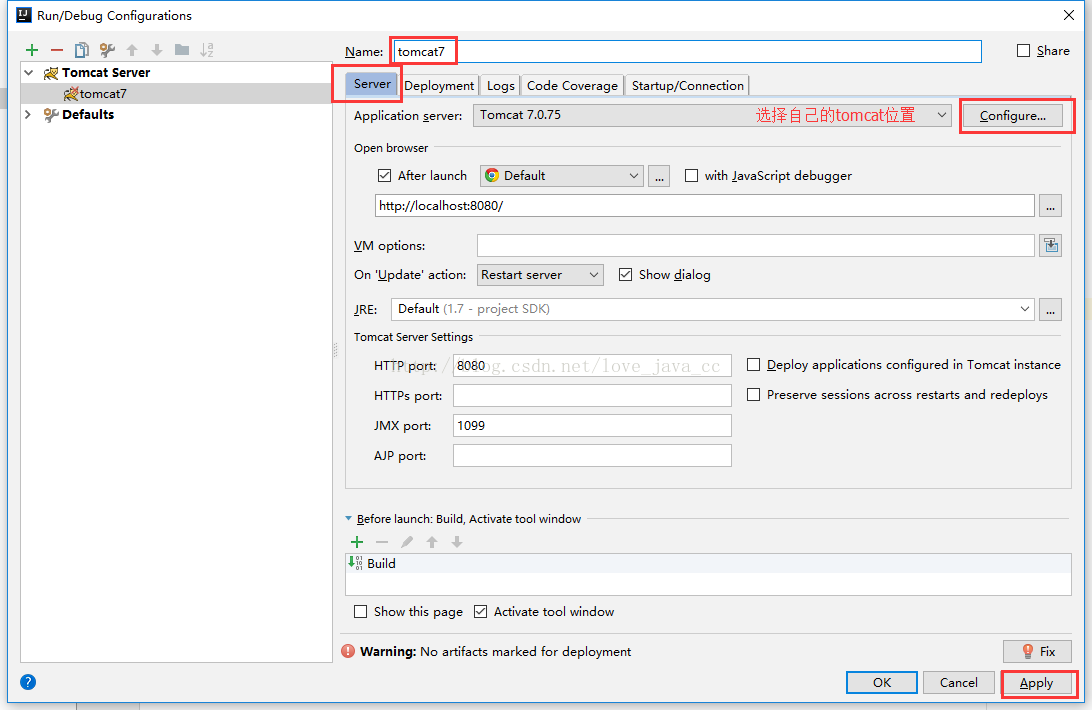
Task: Click the Cancel button
Action: coord(958,682)
